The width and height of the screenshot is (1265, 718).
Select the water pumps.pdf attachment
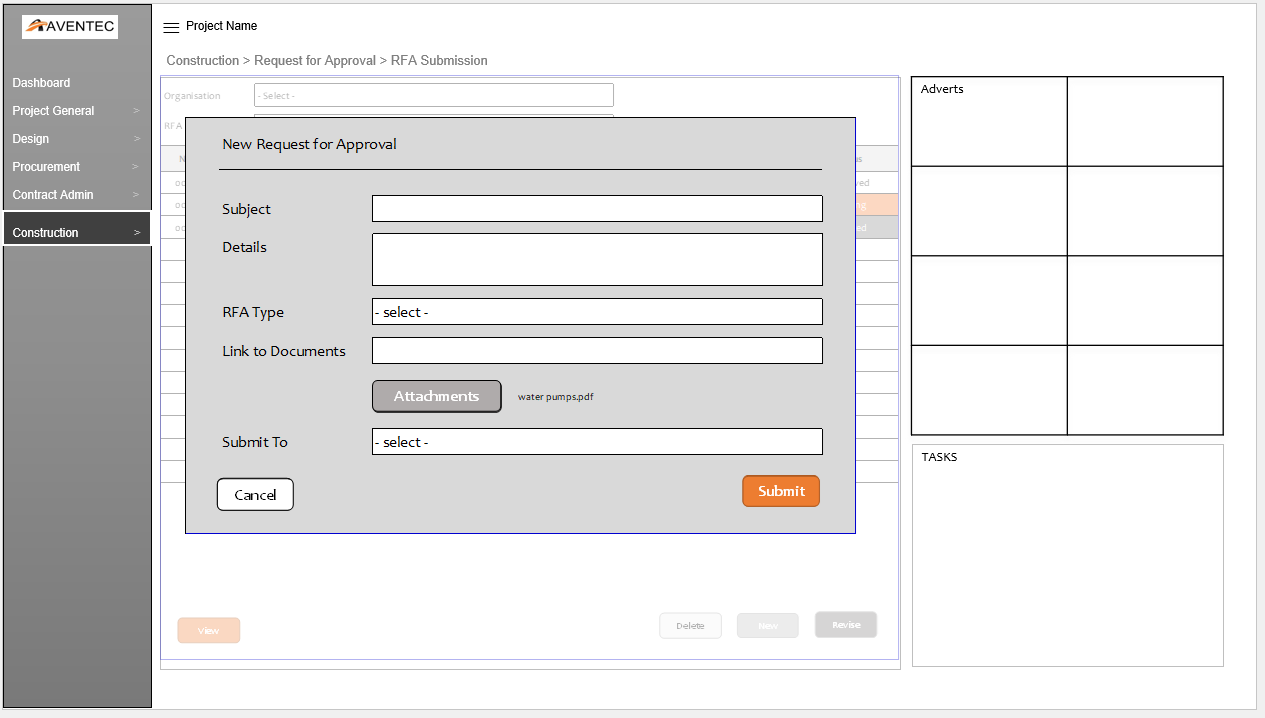tap(555, 397)
